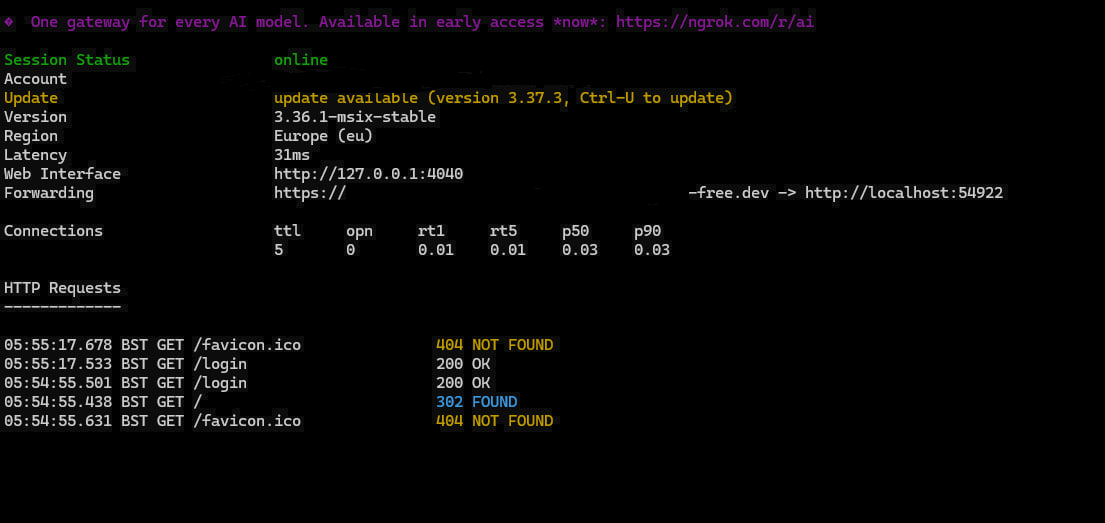Click the green 'online' session status
1105x523 pixels.
click(300, 60)
